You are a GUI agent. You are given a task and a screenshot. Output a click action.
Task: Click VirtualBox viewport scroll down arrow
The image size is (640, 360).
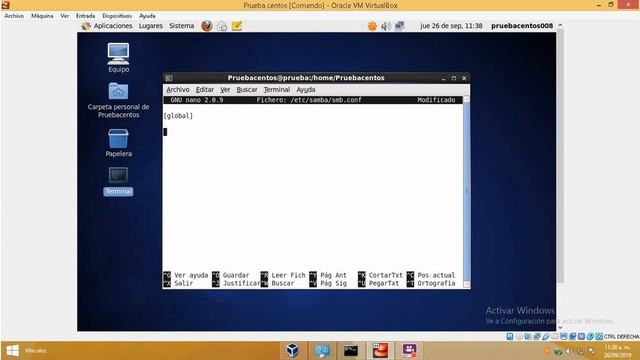click(x=560, y=327)
